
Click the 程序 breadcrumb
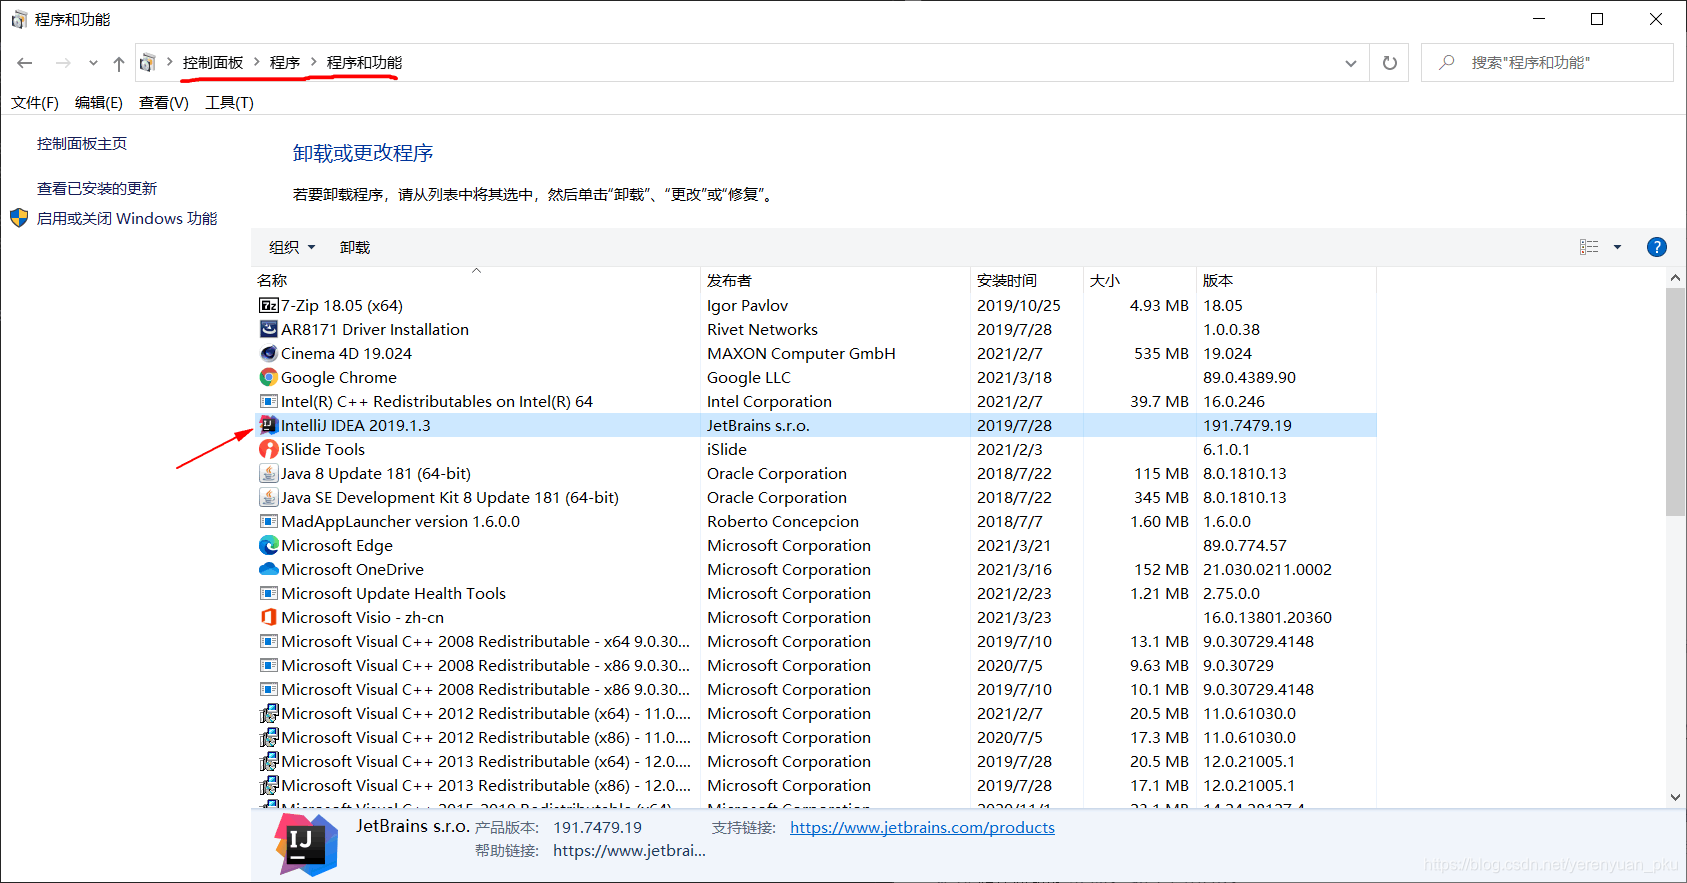pyautogui.click(x=285, y=62)
